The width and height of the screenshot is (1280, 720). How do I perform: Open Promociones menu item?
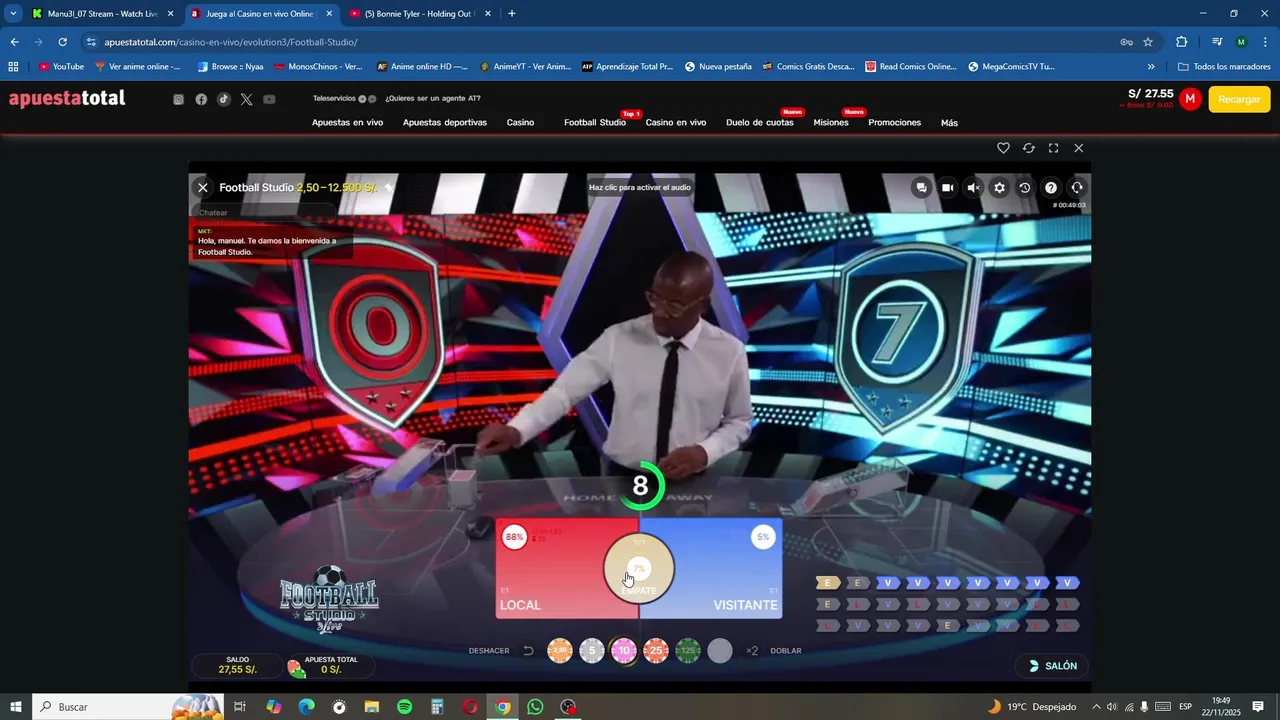[895, 123]
